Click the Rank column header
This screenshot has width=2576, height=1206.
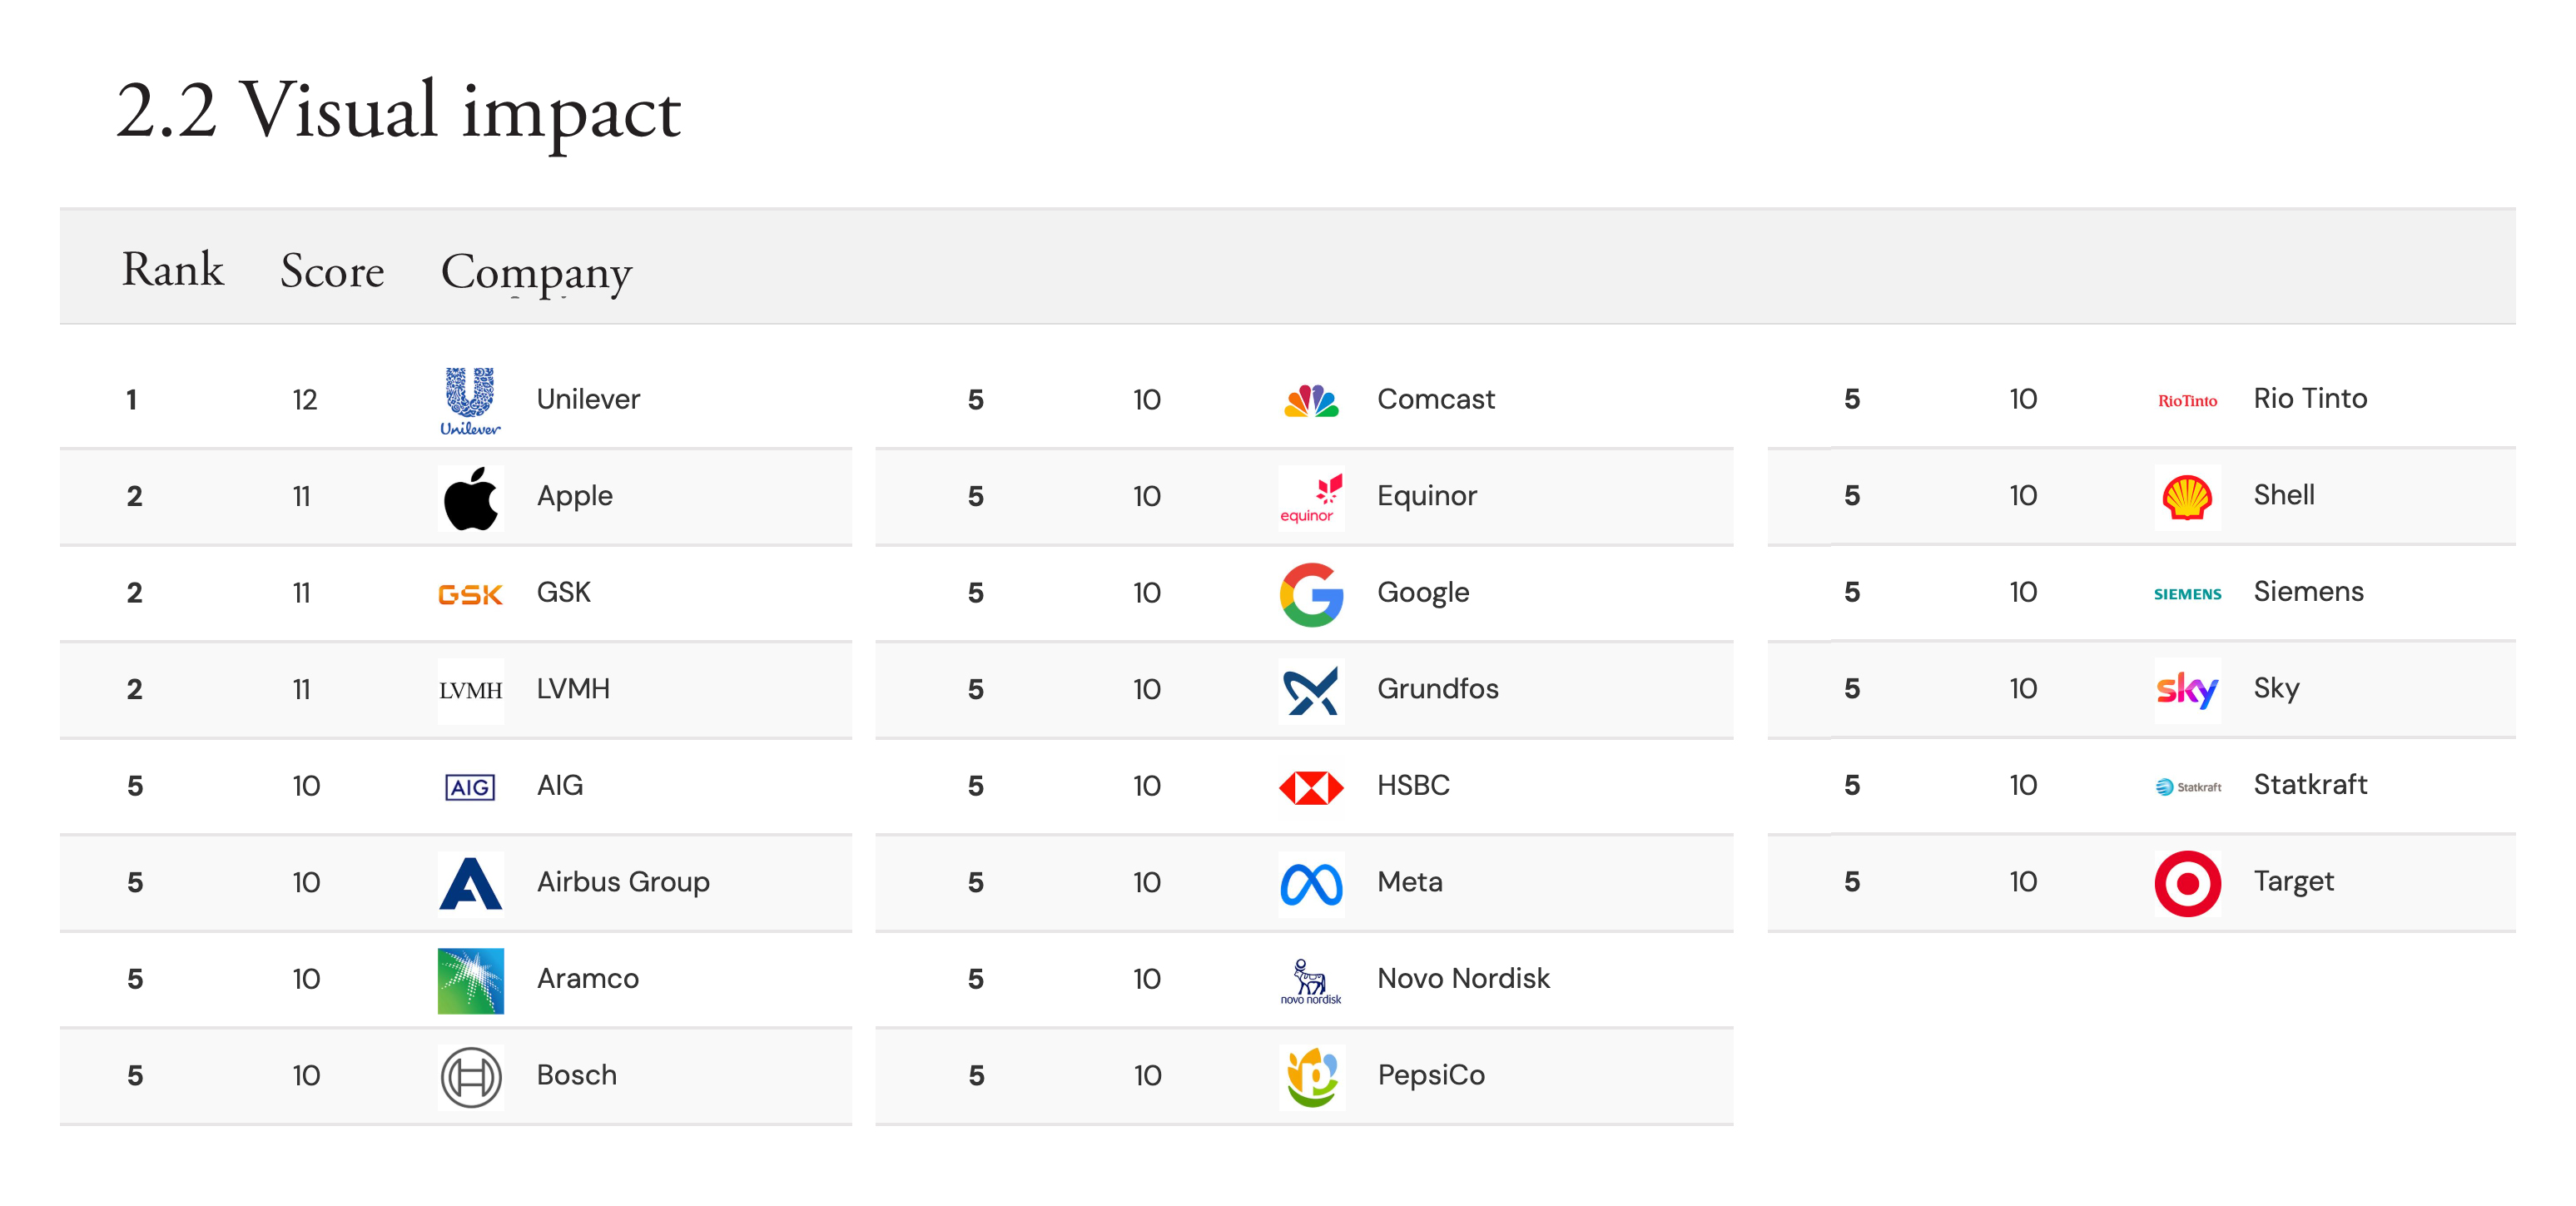pyautogui.click(x=172, y=270)
